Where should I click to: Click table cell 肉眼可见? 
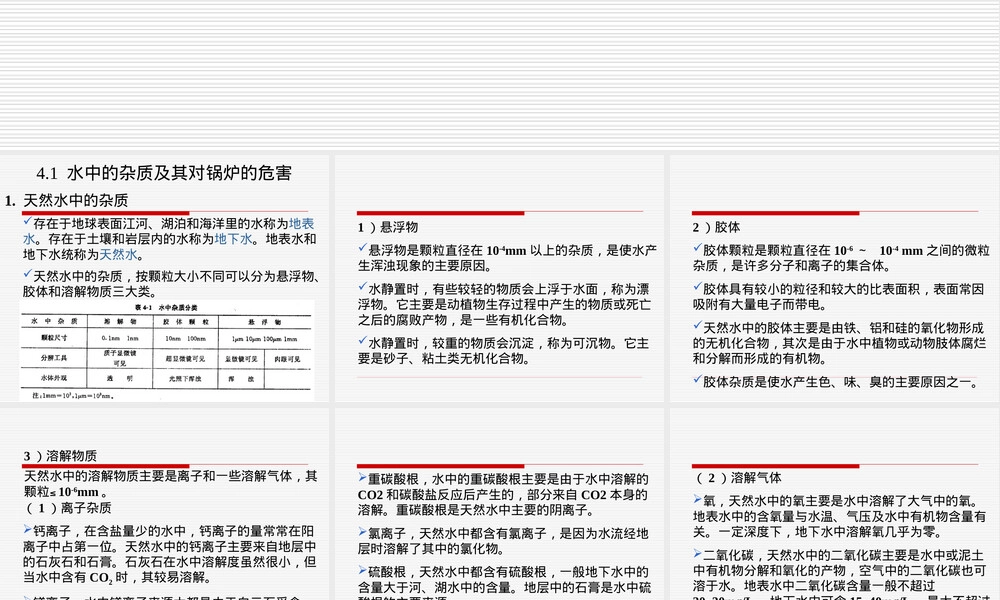coord(287,359)
